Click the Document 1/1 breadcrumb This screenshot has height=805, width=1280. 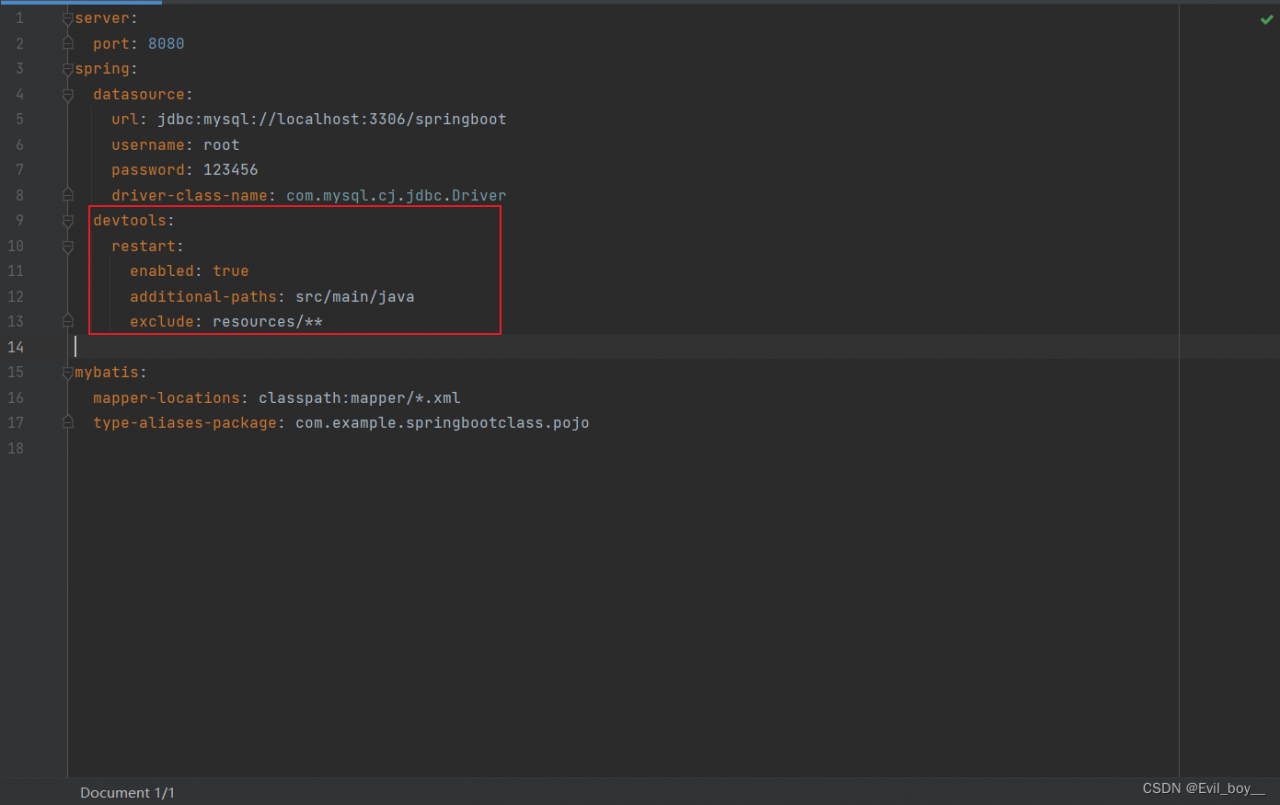click(x=127, y=793)
